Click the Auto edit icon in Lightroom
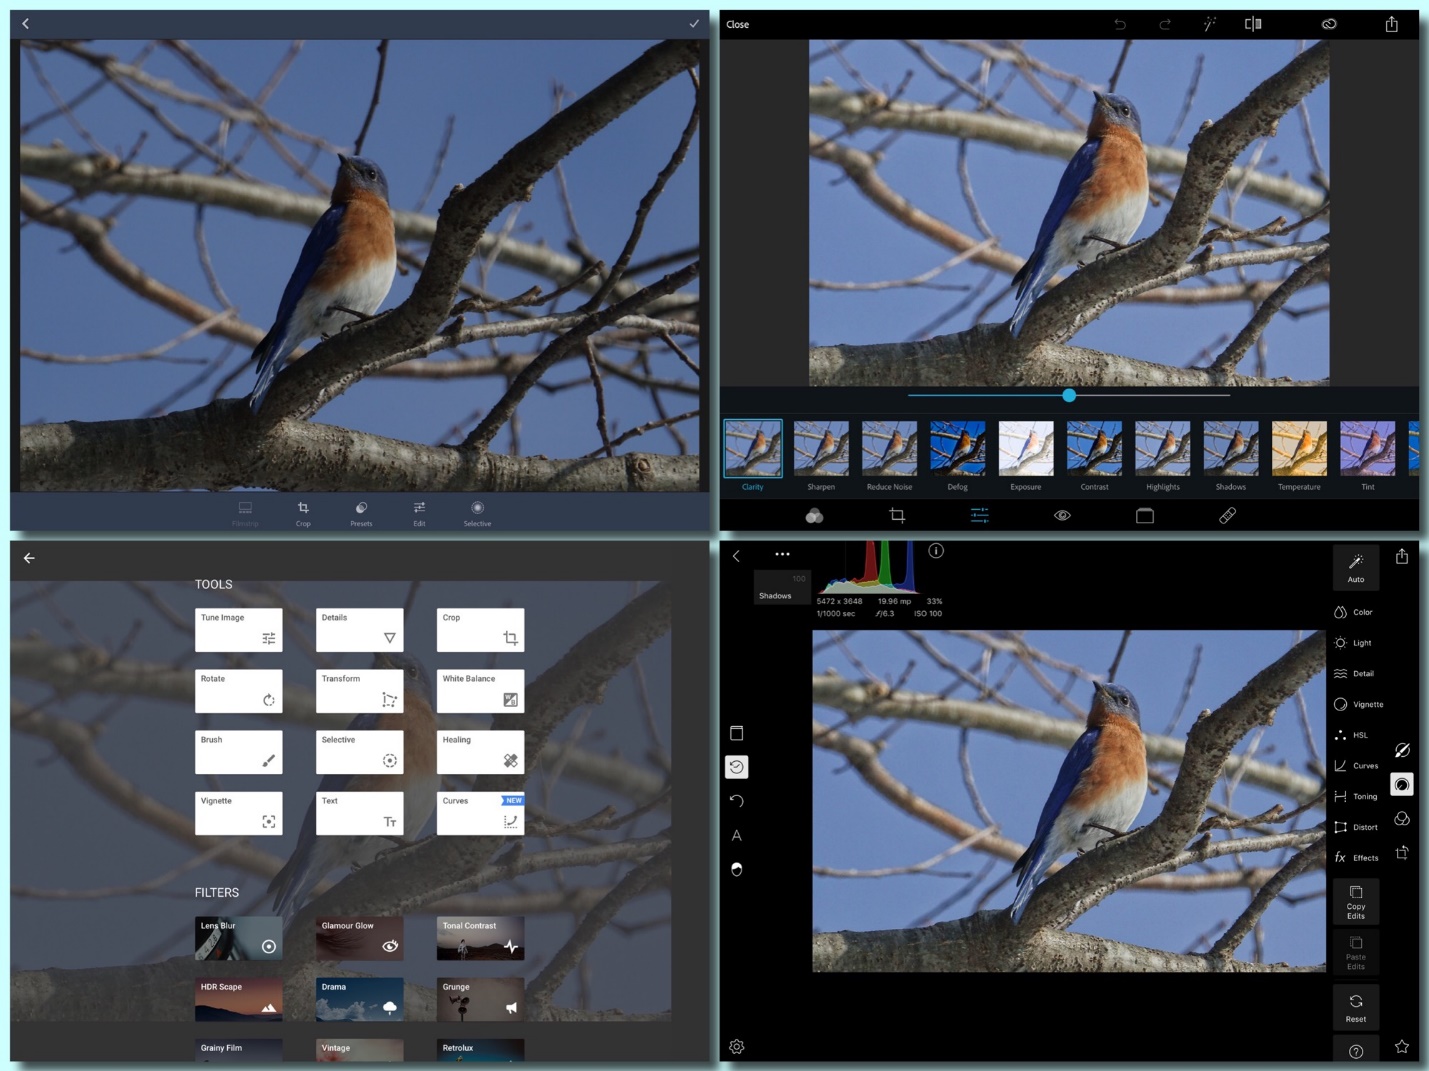 click(1356, 567)
